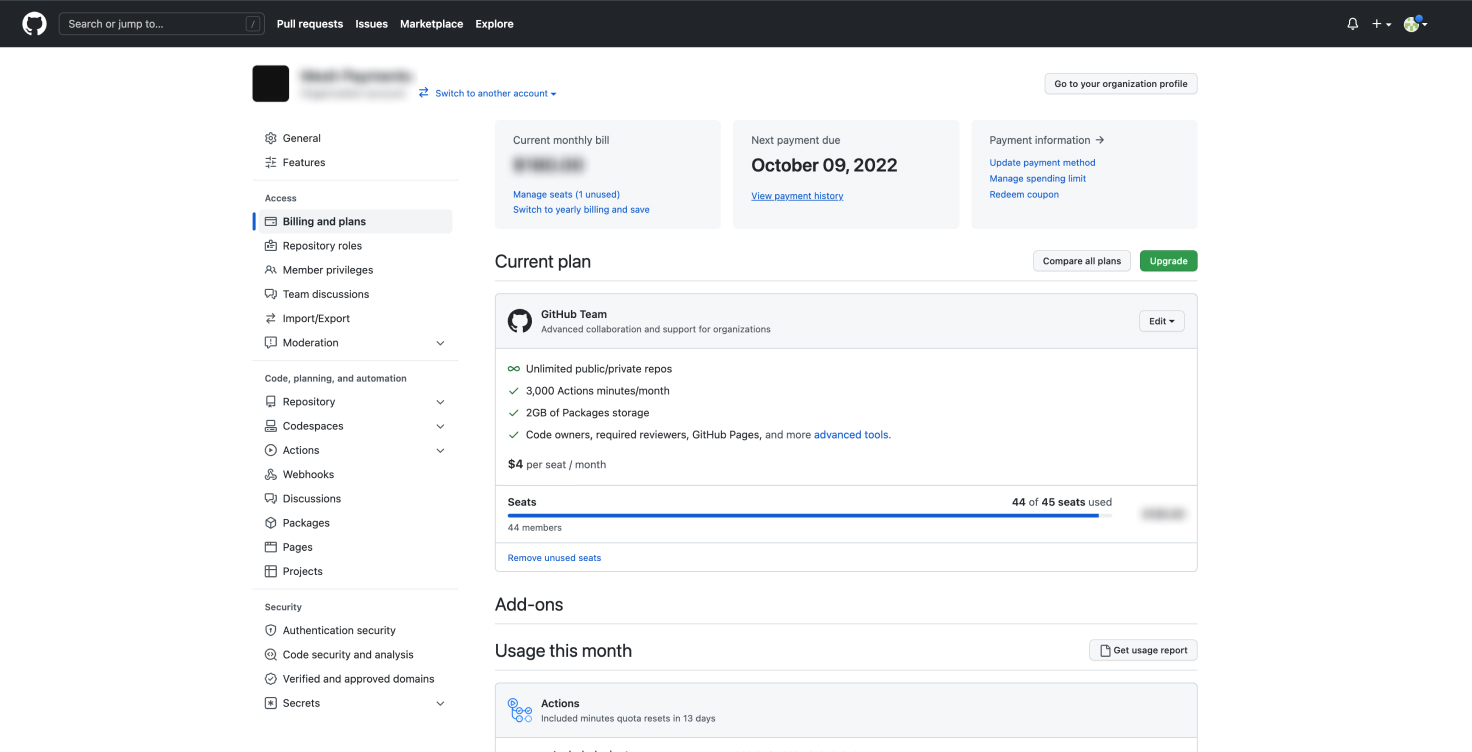Viewport: 1472px width, 752px height.
Task: Click the Team discussions comment icon
Action: click(x=271, y=295)
